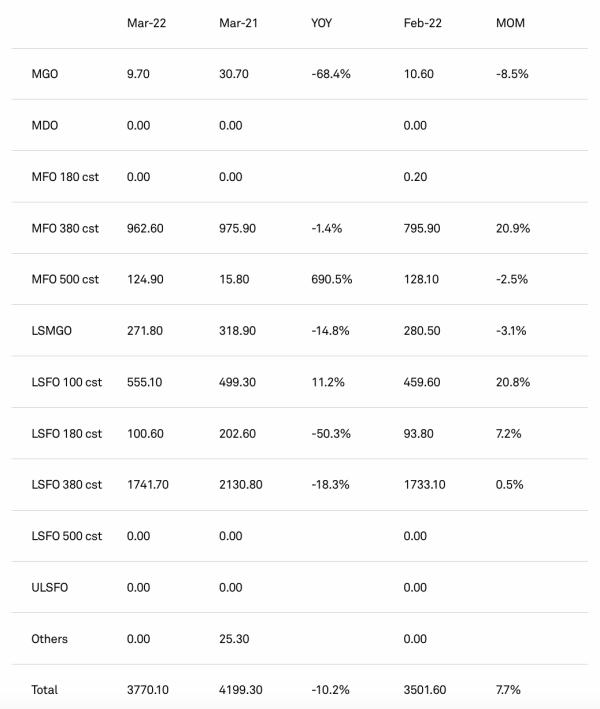Click the 690.5% YOY value
The width and height of the screenshot is (600, 709).
coord(331,279)
